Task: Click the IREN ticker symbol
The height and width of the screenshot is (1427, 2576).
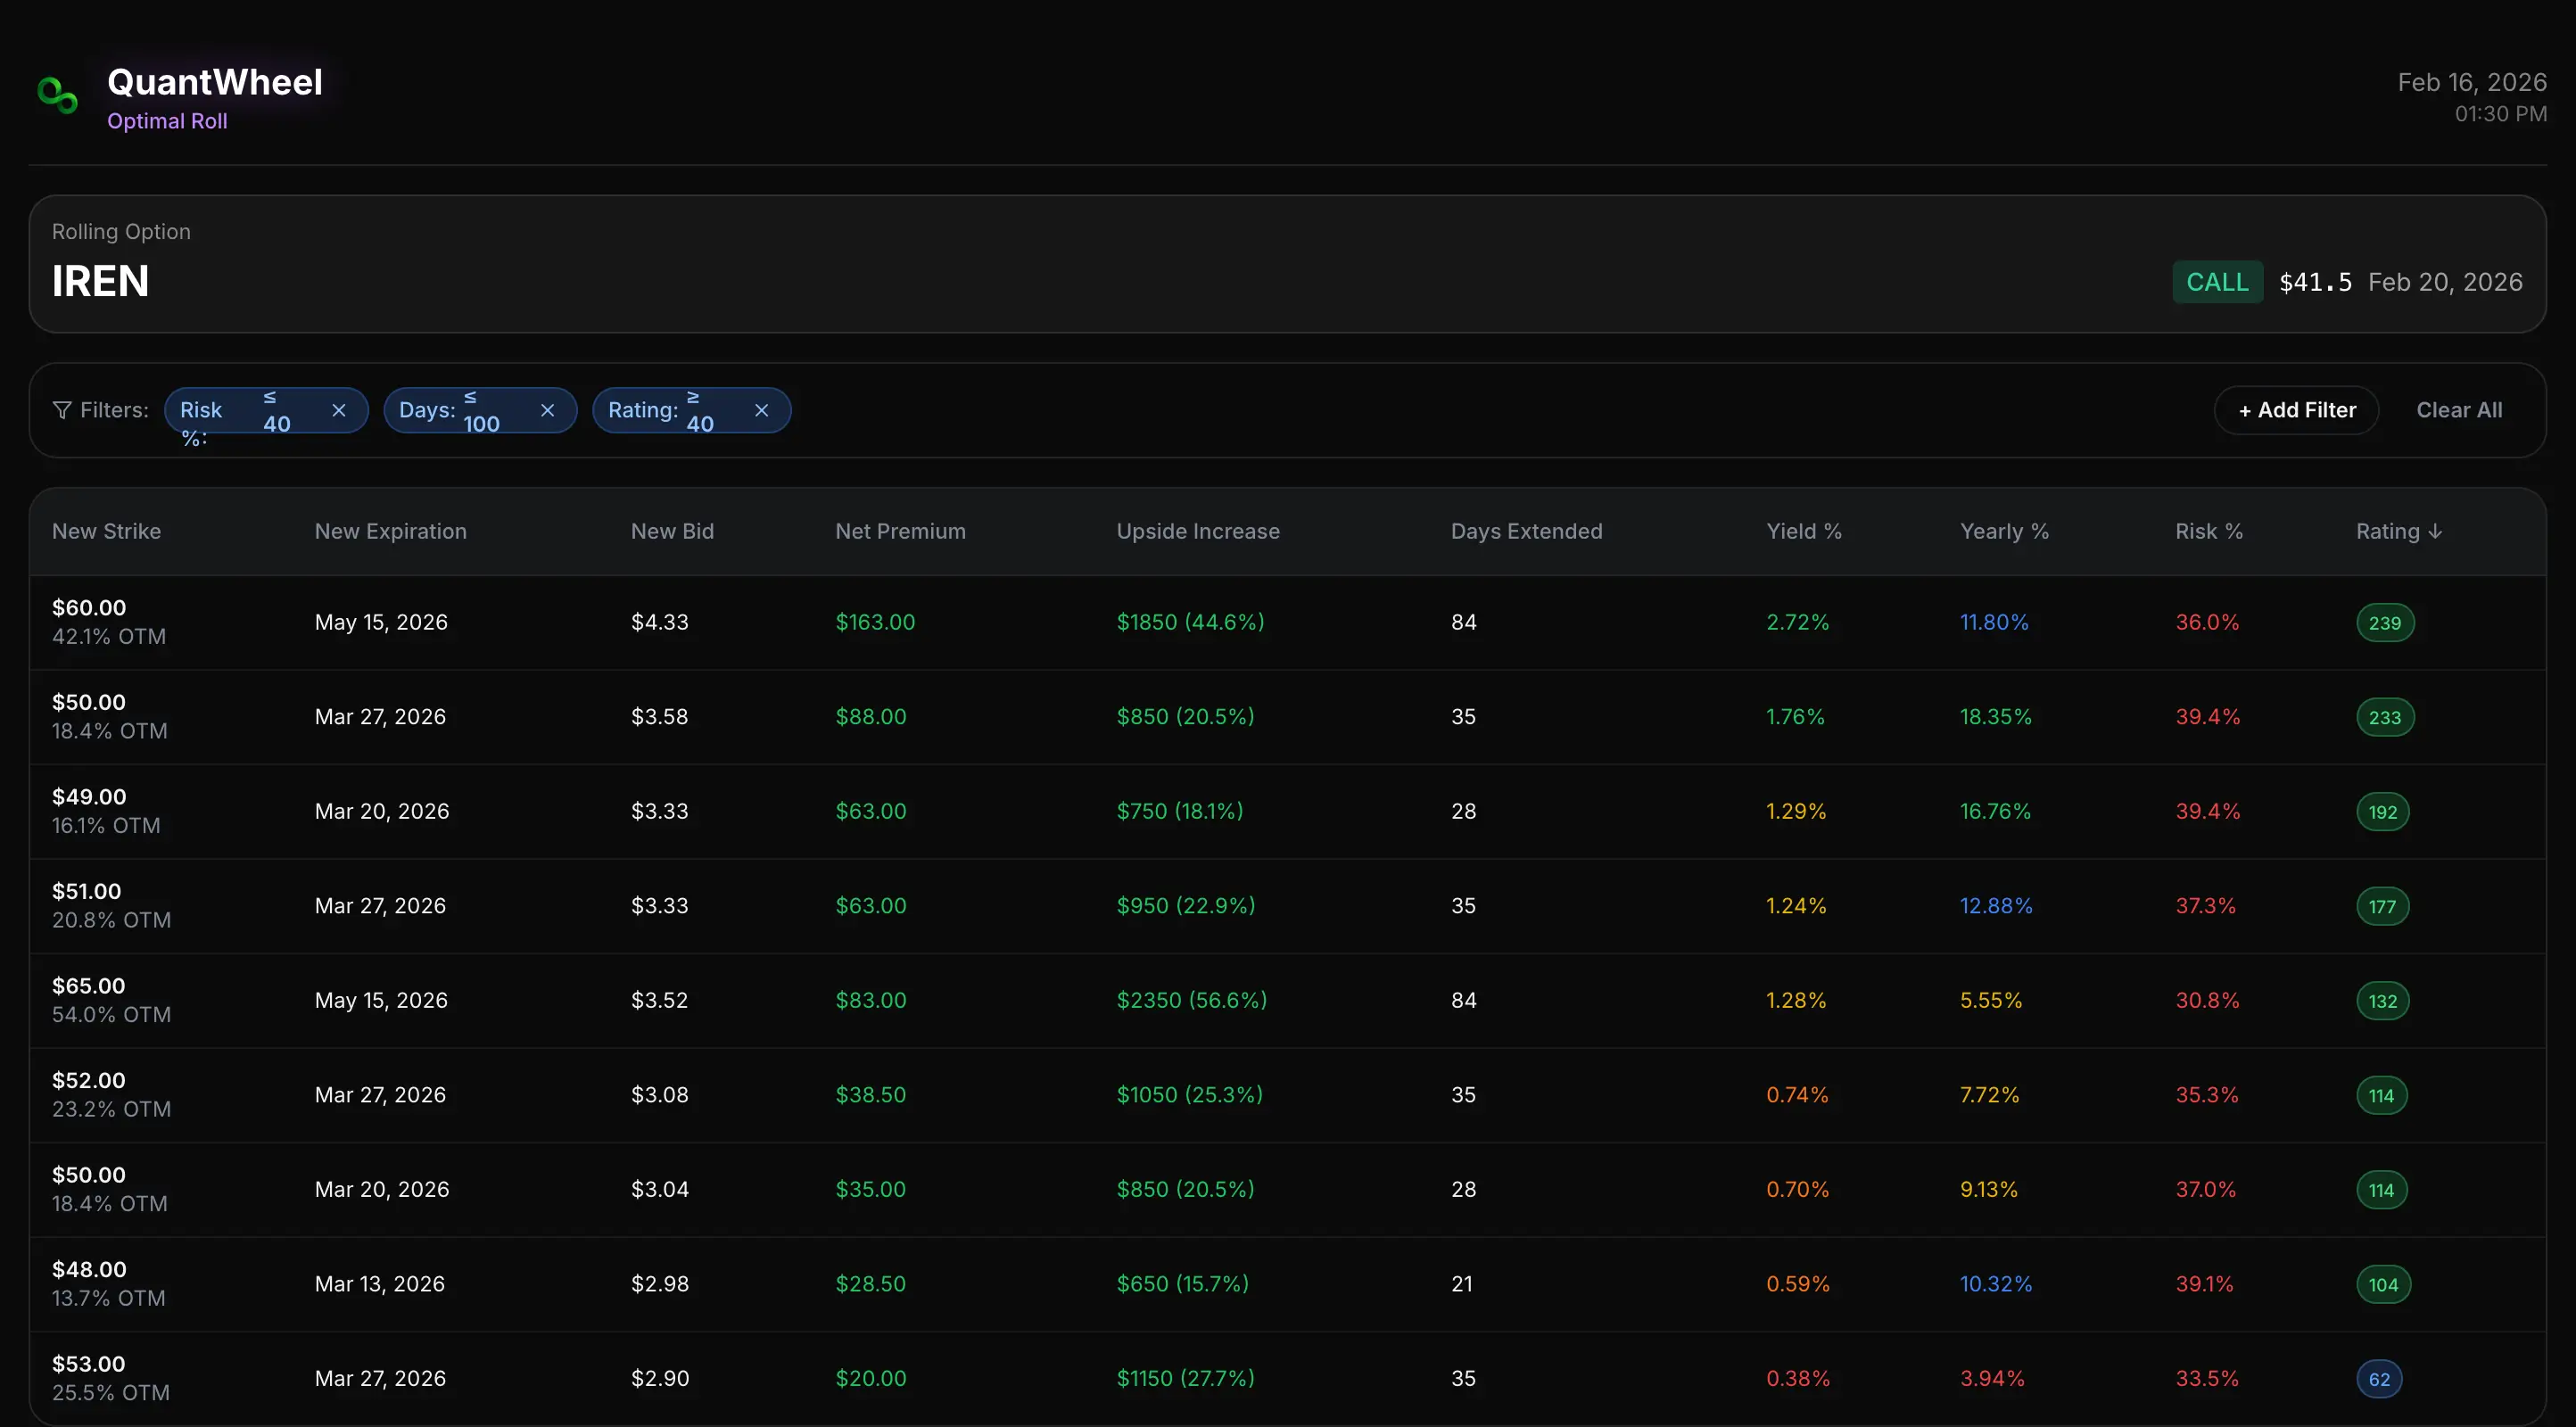Action: point(100,281)
